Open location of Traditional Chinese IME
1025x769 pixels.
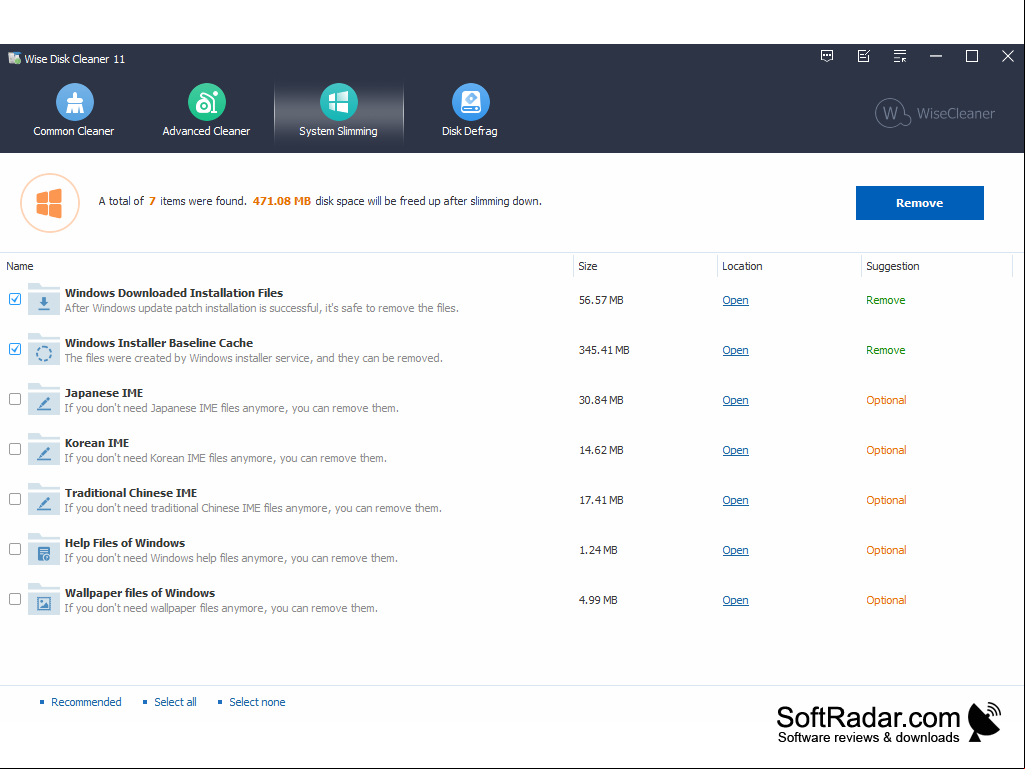735,500
